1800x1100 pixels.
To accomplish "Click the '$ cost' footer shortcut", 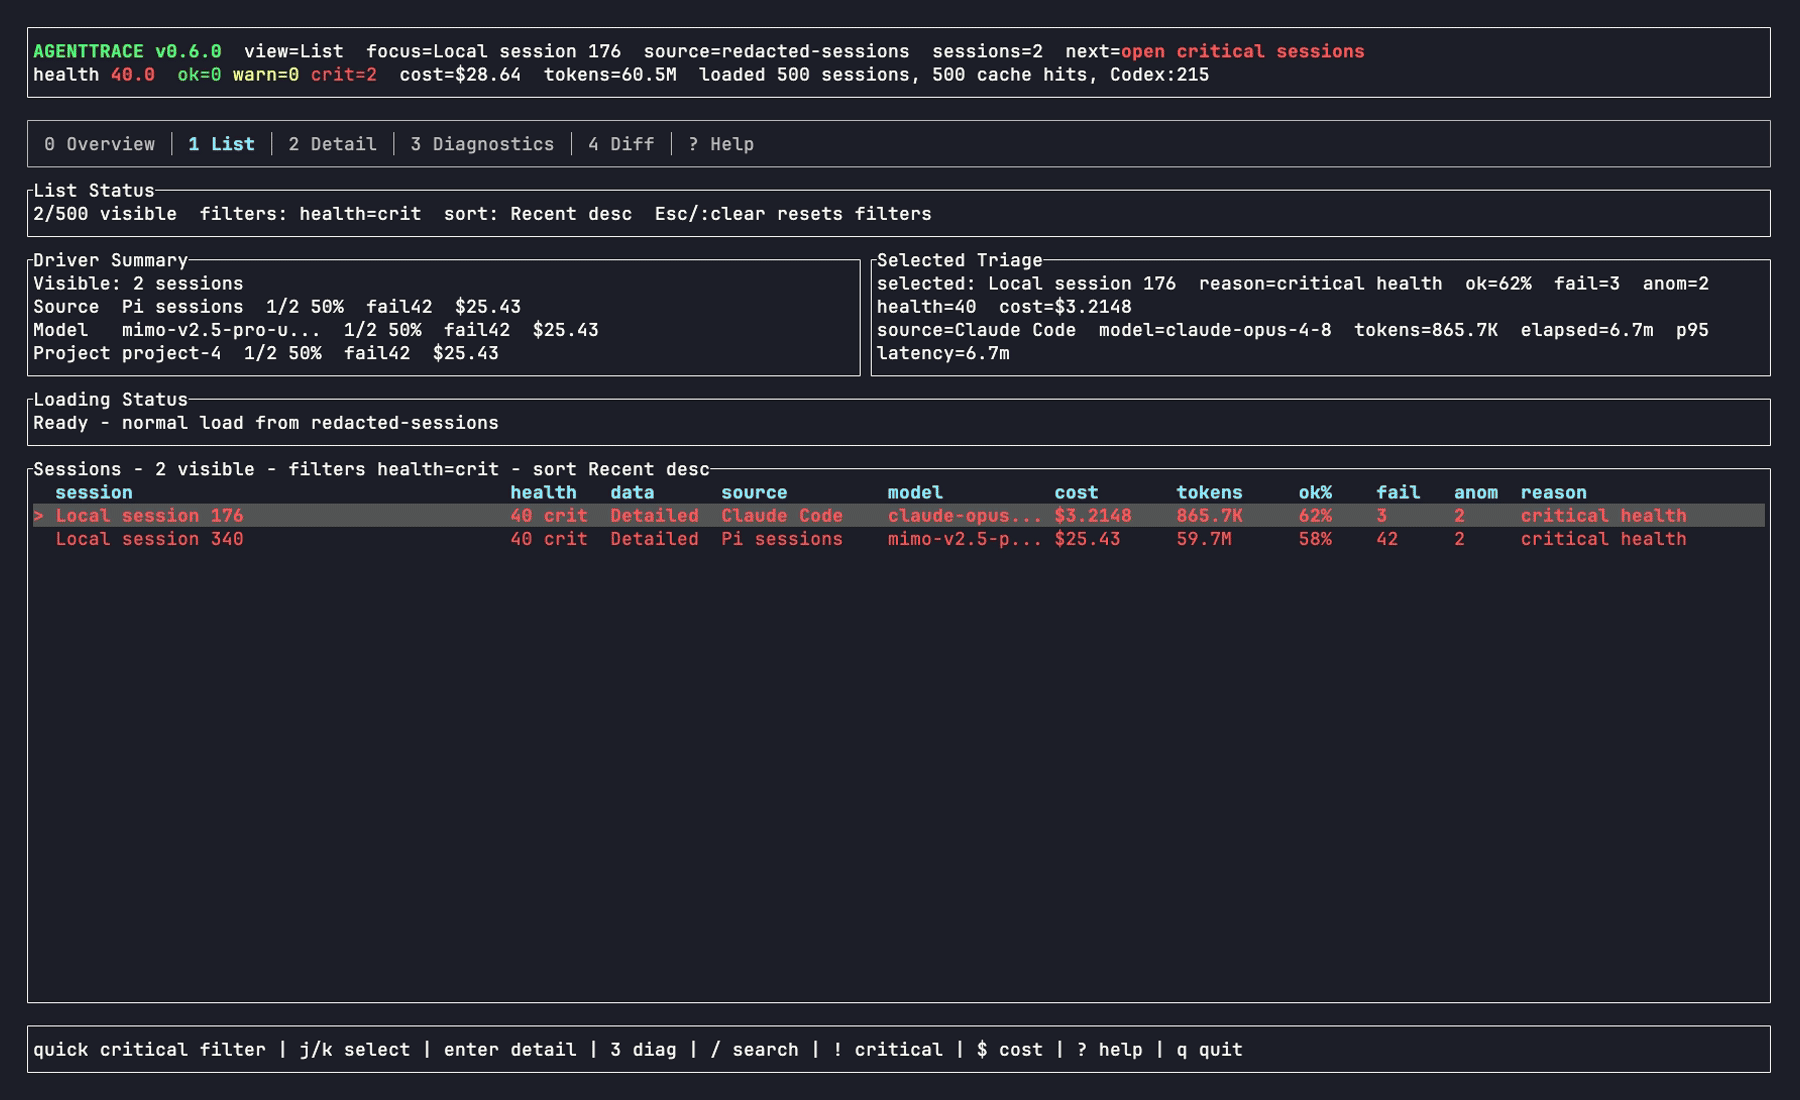I will tap(1009, 1050).
